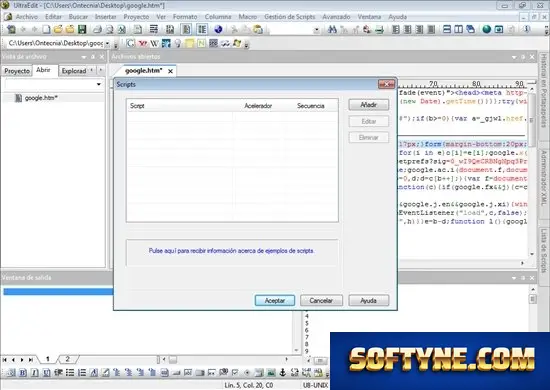Click the binoculars Find icon

tap(332, 29)
